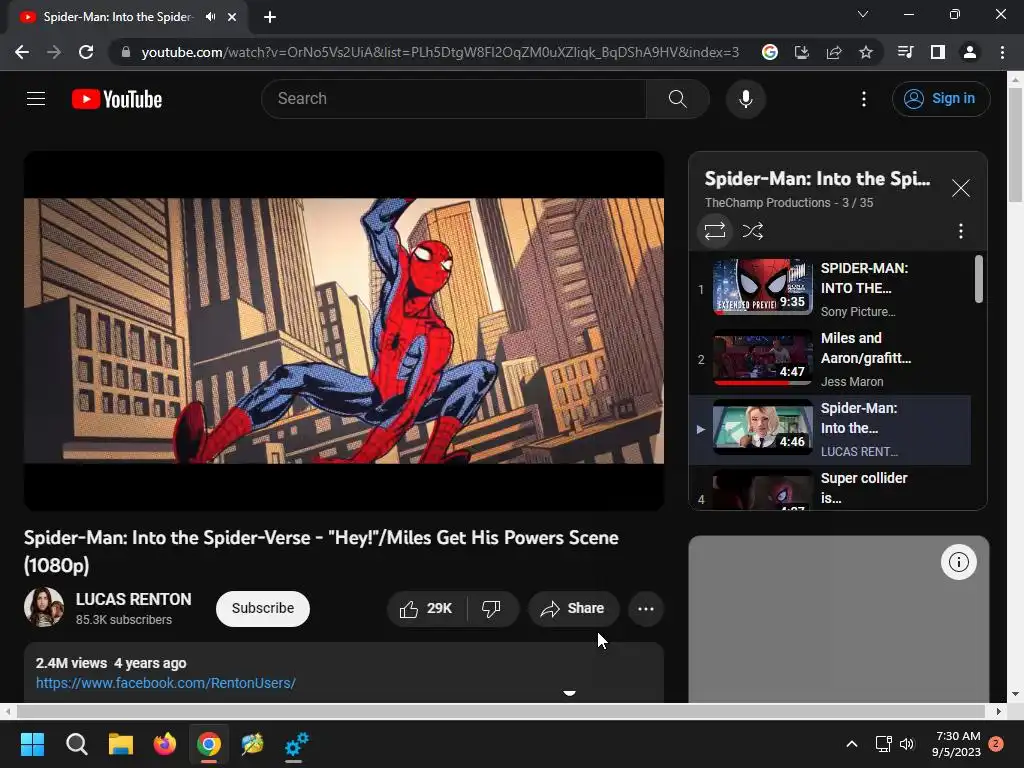Viewport: 1024px width, 768px height.
Task: Start voice search with microphone icon
Action: point(746,99)
